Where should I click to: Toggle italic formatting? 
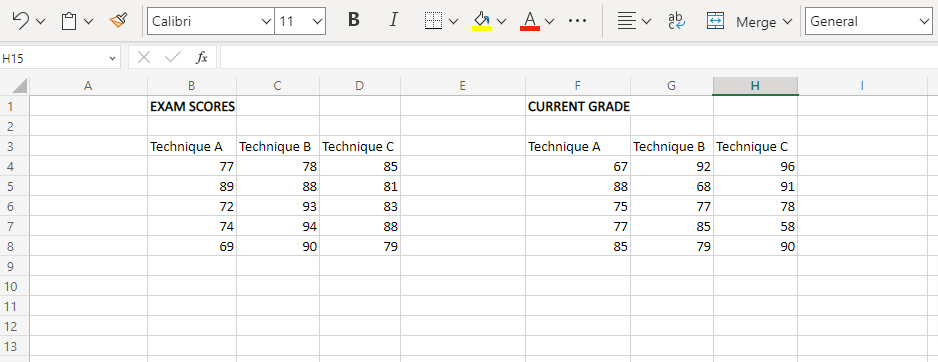(x=393, y=20)
